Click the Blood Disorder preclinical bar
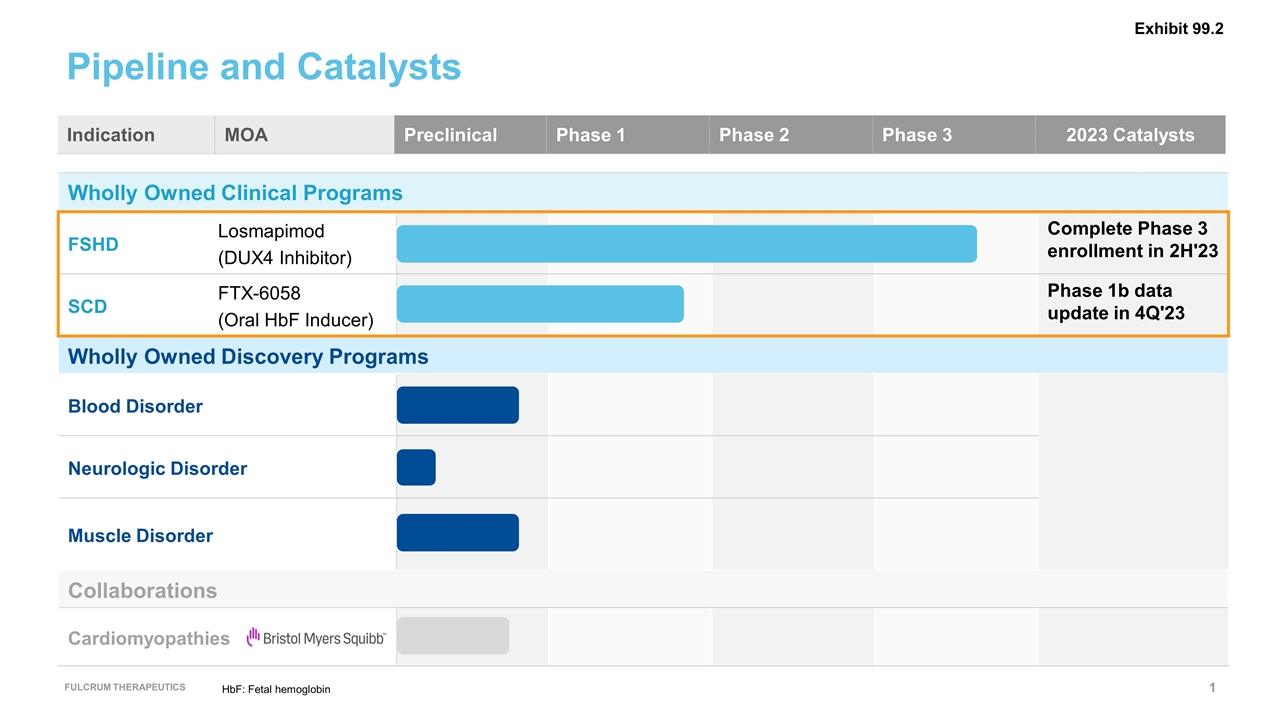The image size is (1280, 720). tap(457, 405)
